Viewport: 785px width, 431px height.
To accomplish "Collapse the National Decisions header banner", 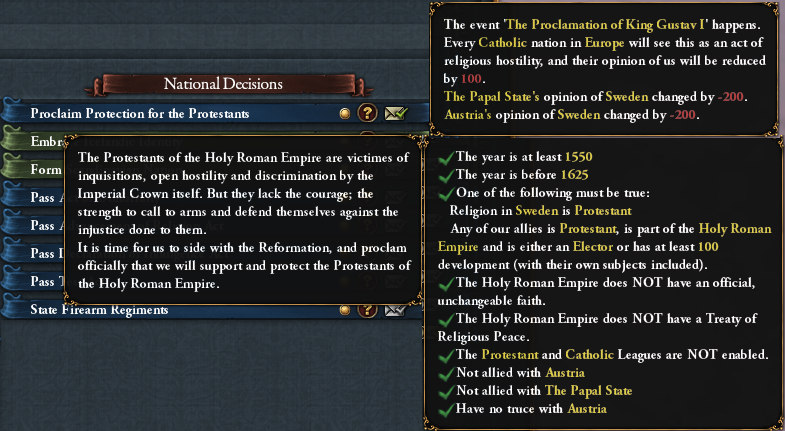I will (x=223, y=84).
